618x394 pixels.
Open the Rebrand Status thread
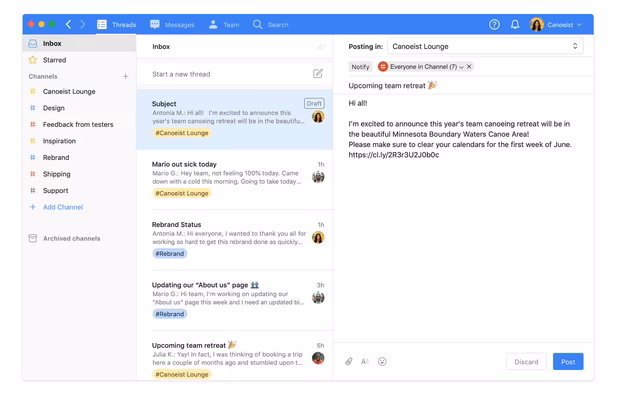click(x=235, y=240)
